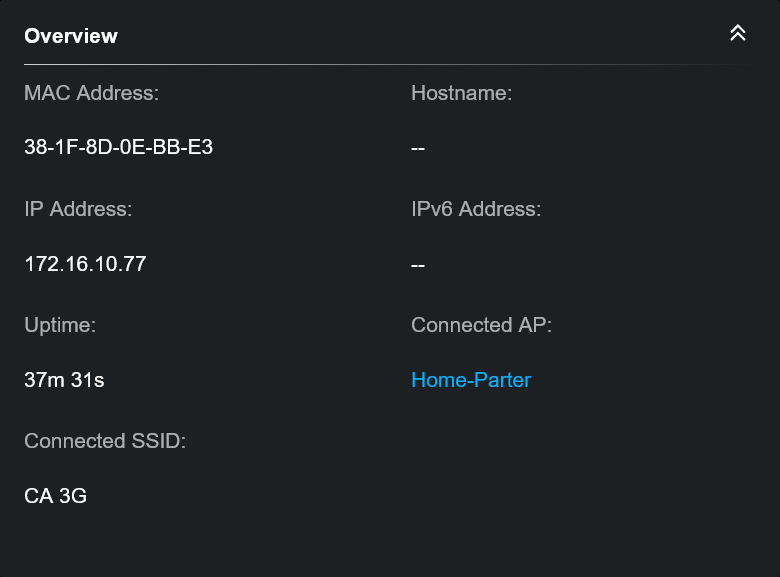
Task: Click the MAC Address label
Action: coord(92,93)
